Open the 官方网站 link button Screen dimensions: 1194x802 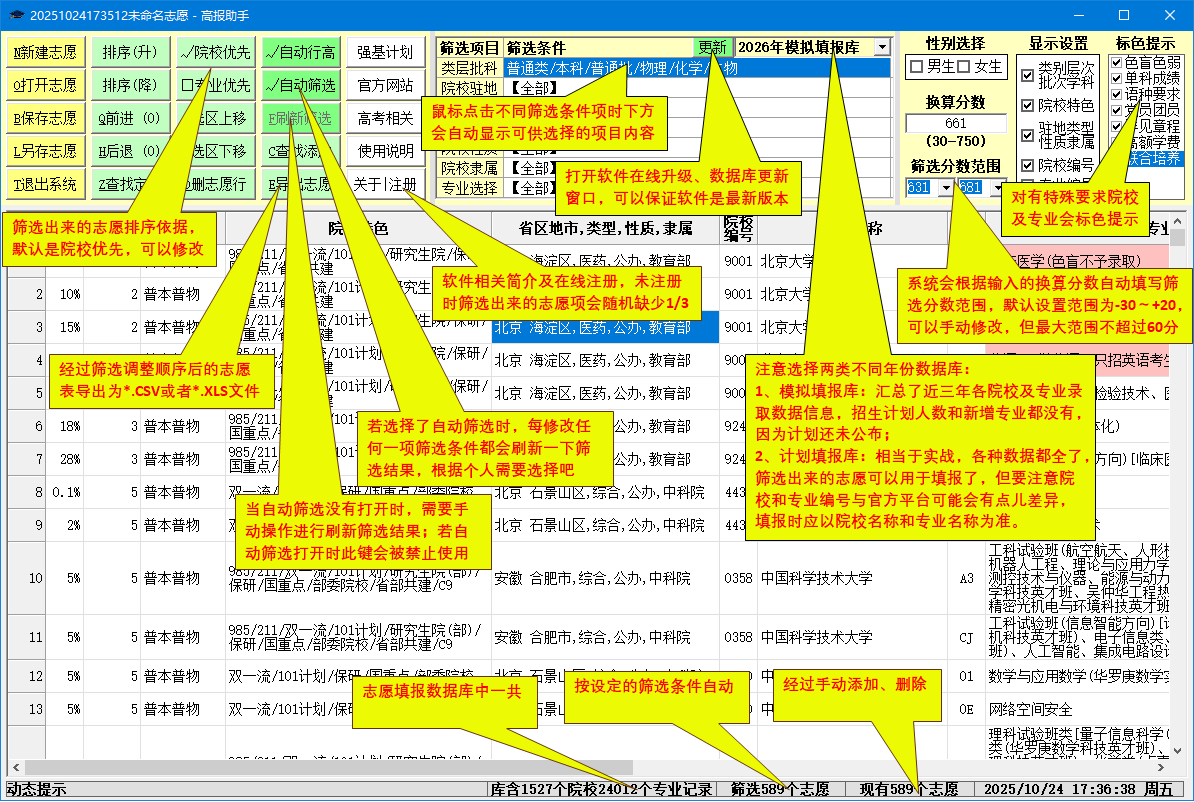pos(385,85)
